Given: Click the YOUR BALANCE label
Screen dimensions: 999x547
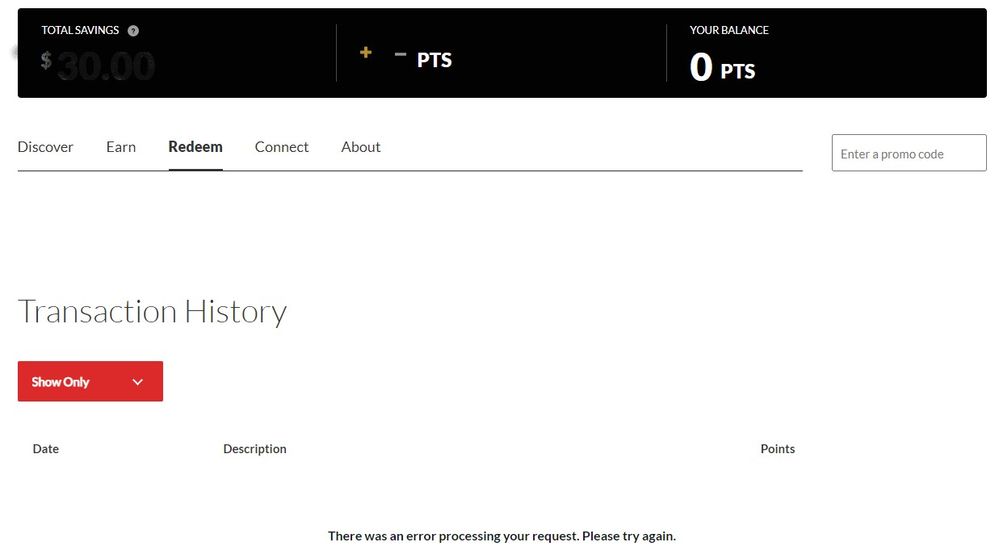Looking at the screenshot, I should [729, 31].
